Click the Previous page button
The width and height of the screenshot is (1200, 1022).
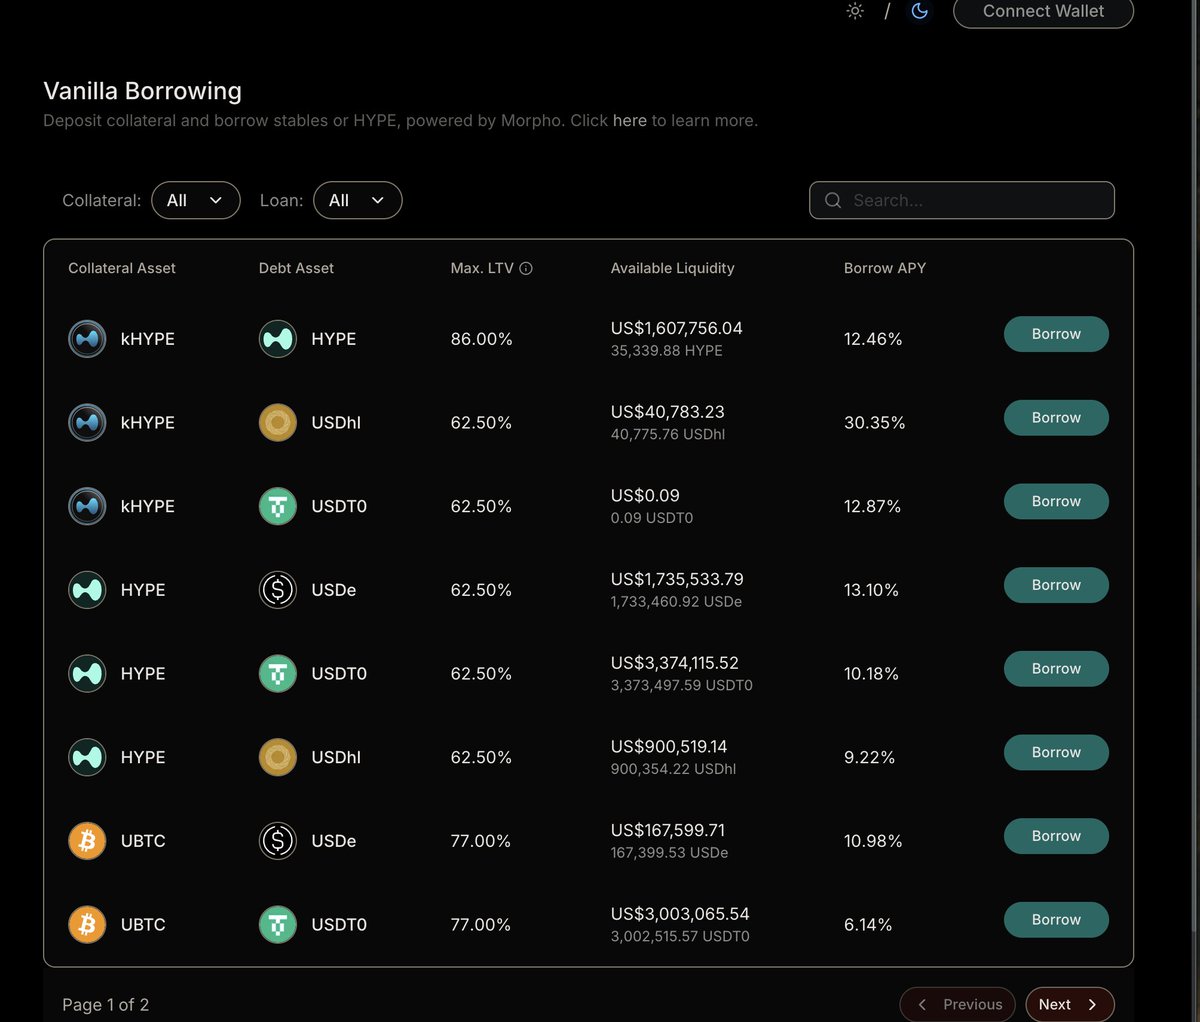click(x=958, y=1004)
